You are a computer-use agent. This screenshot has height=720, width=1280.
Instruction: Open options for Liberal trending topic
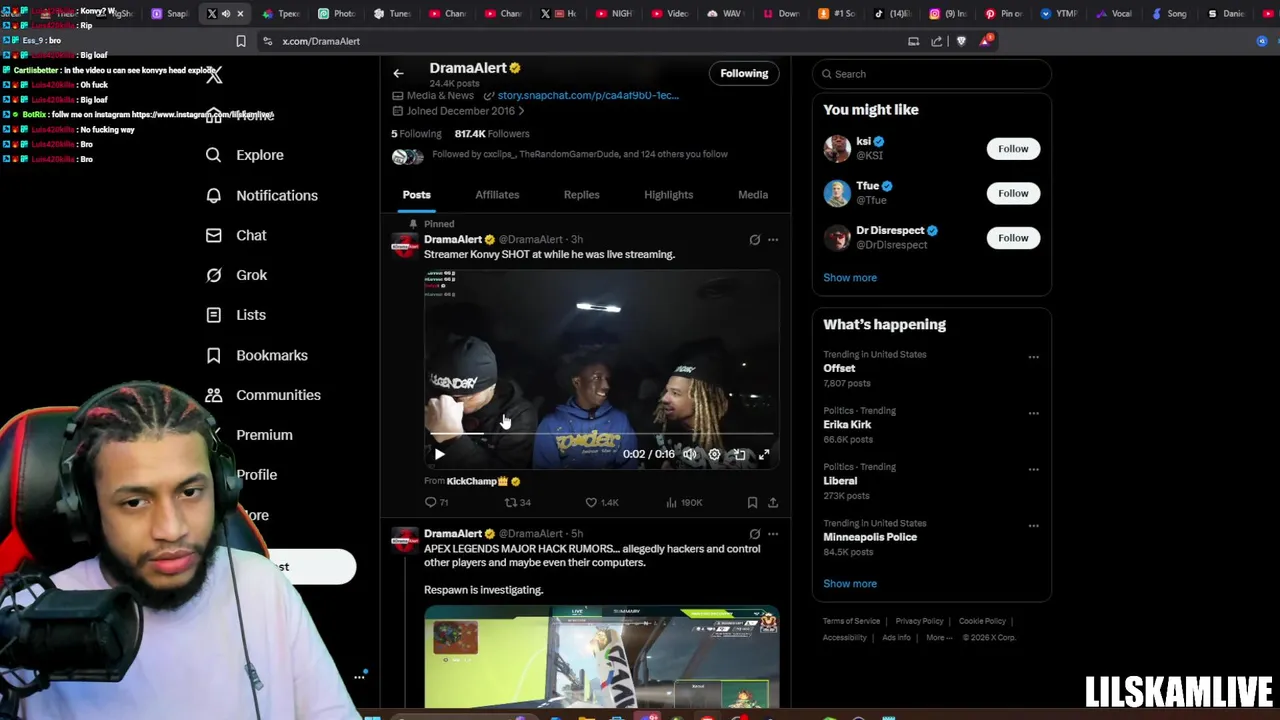1034,469
